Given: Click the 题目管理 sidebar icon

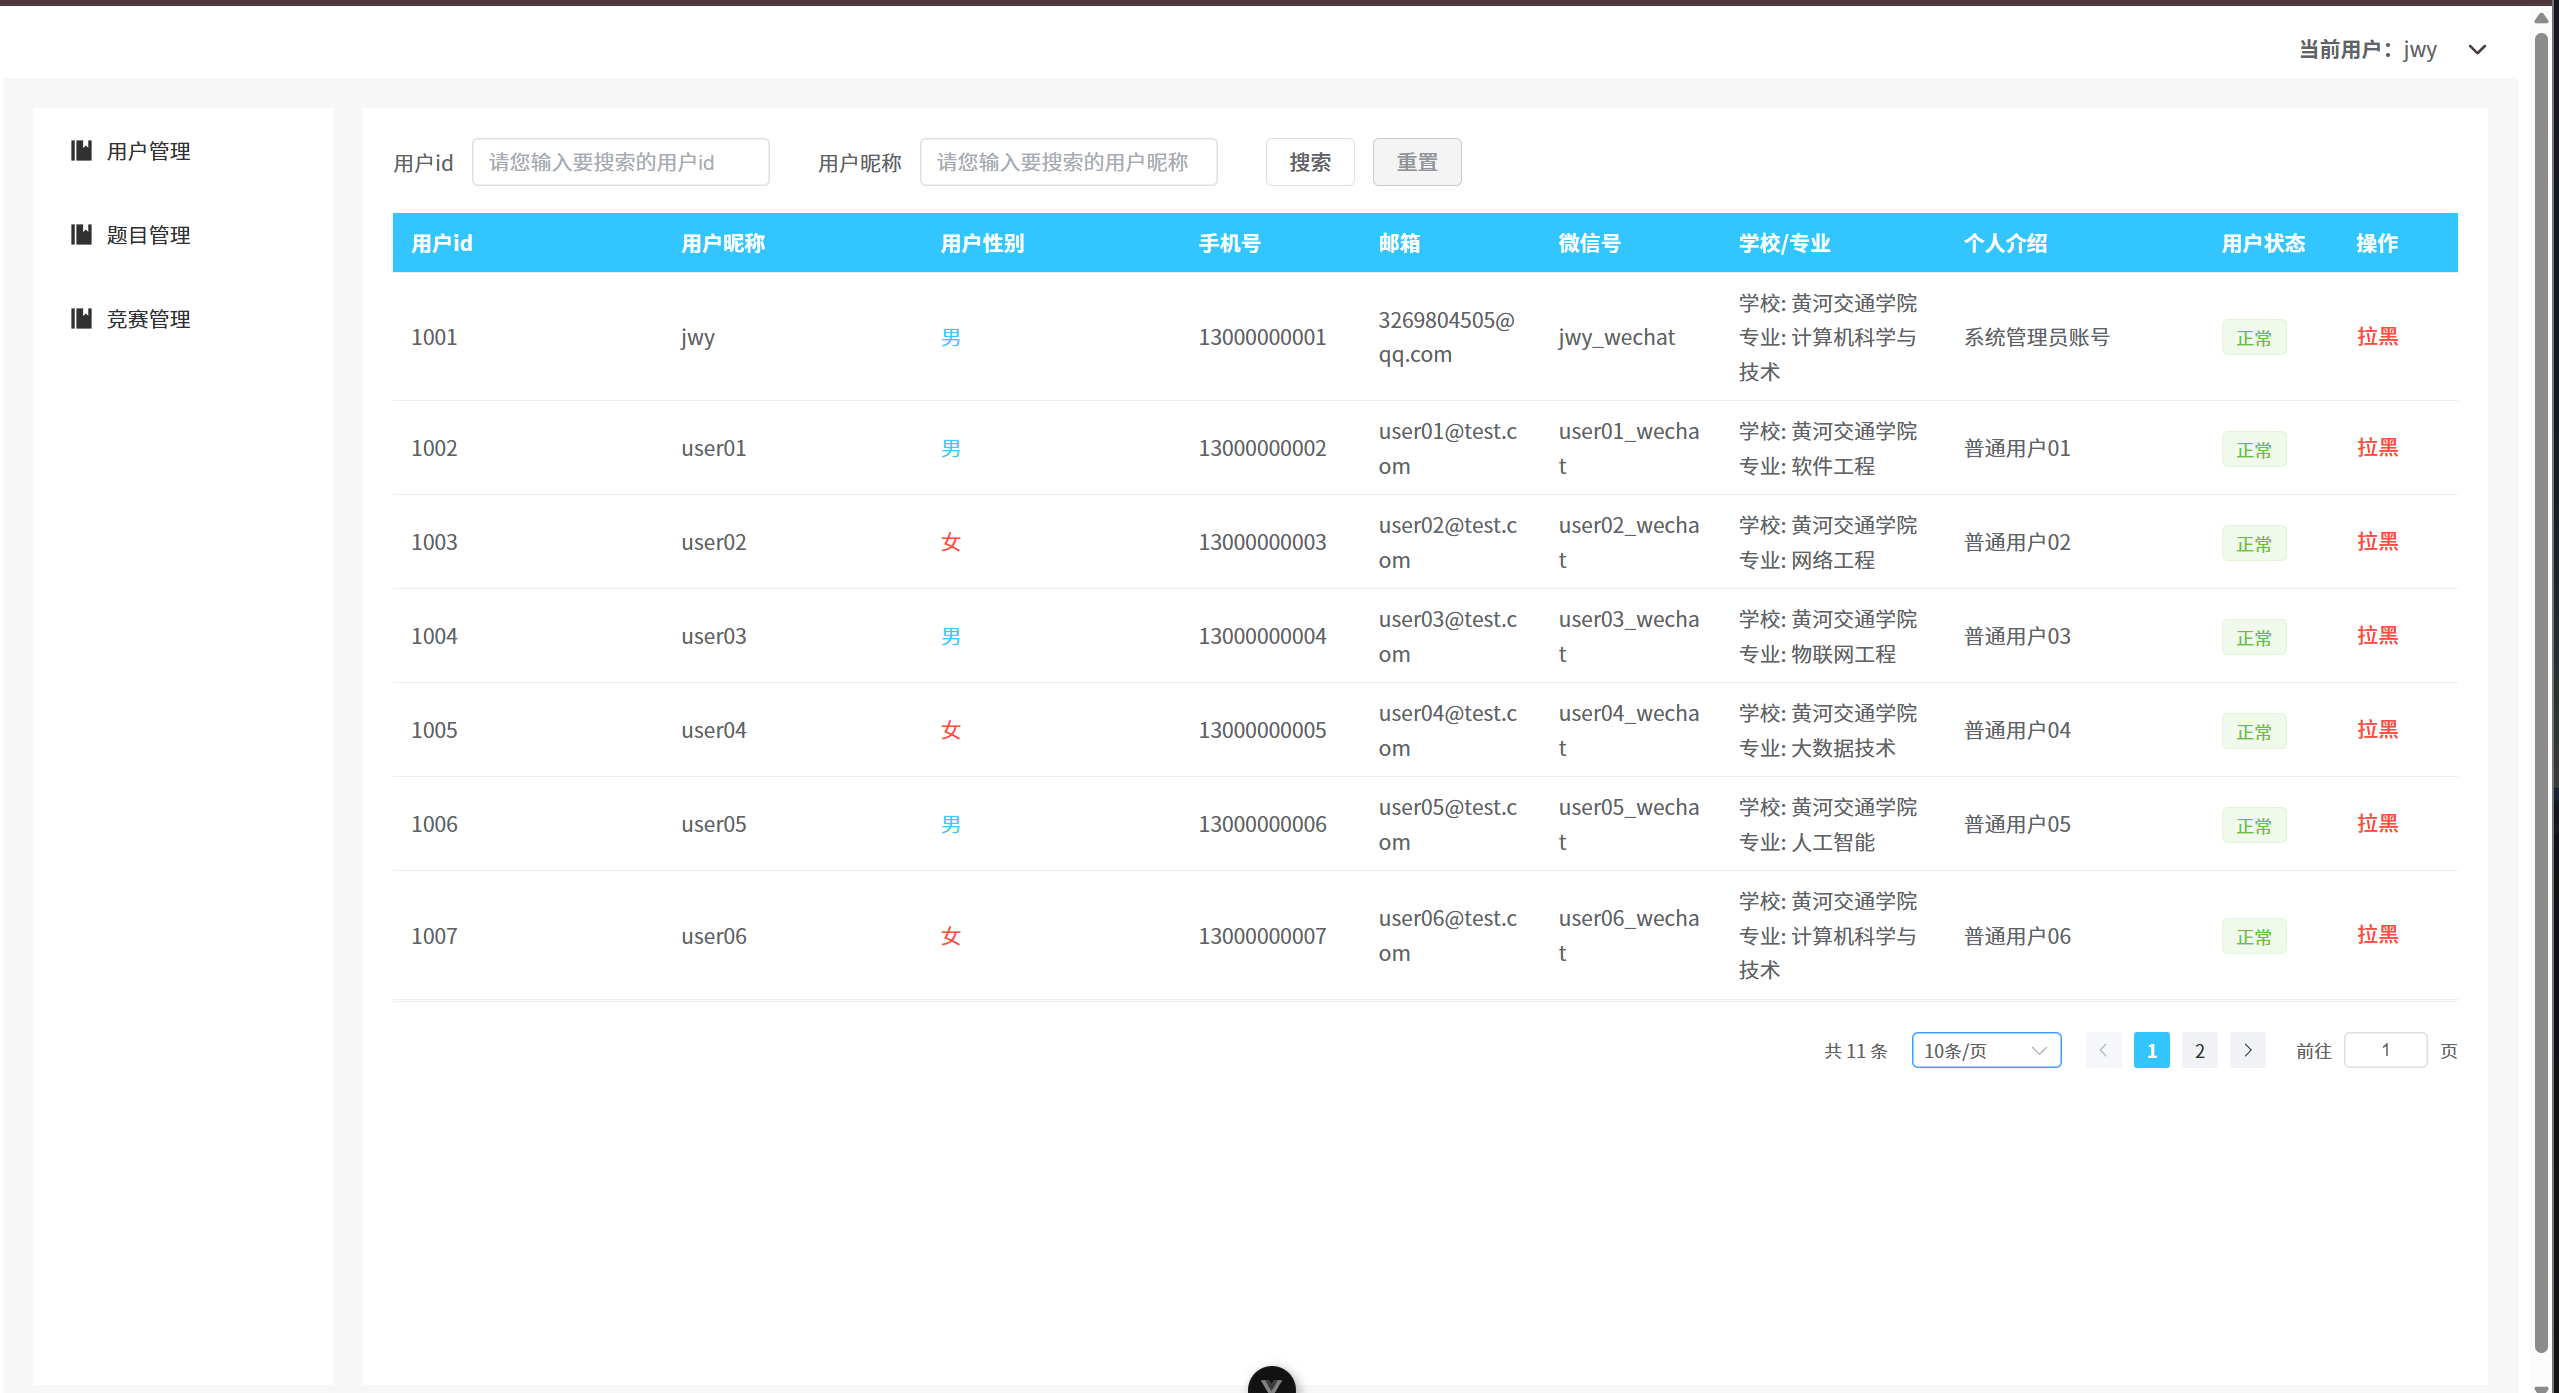Looking at the screenshot, I should (x=81, y=235).
